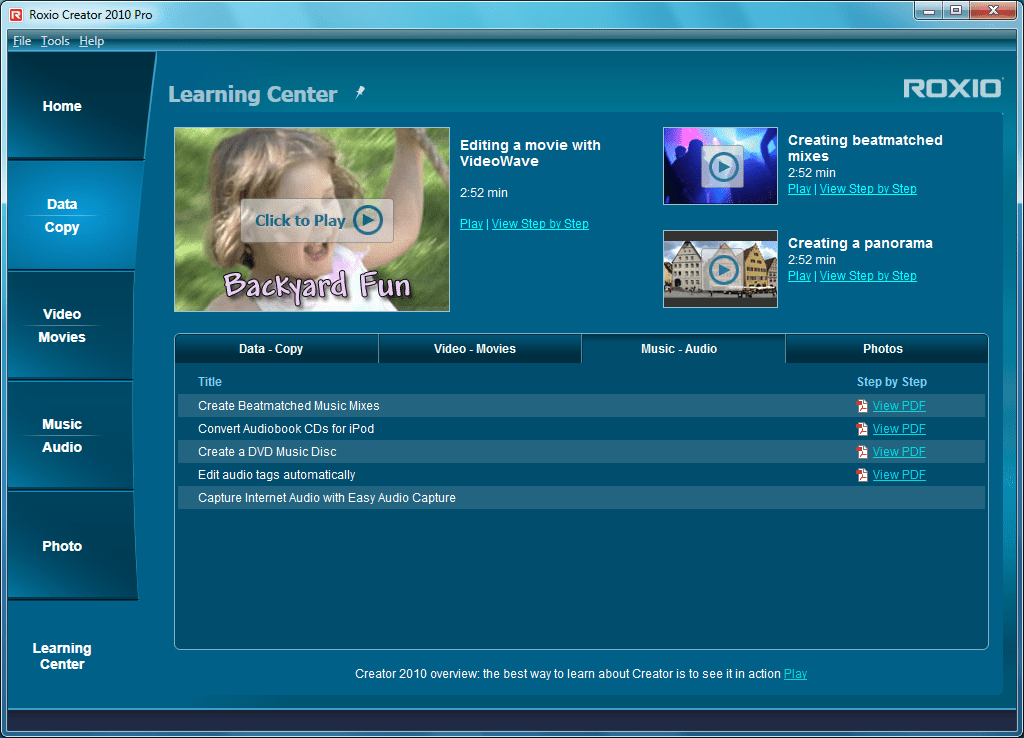This screenshot has height=738, width=1024.
Task: Switch to the Photos tab
Action: [887, 349]
